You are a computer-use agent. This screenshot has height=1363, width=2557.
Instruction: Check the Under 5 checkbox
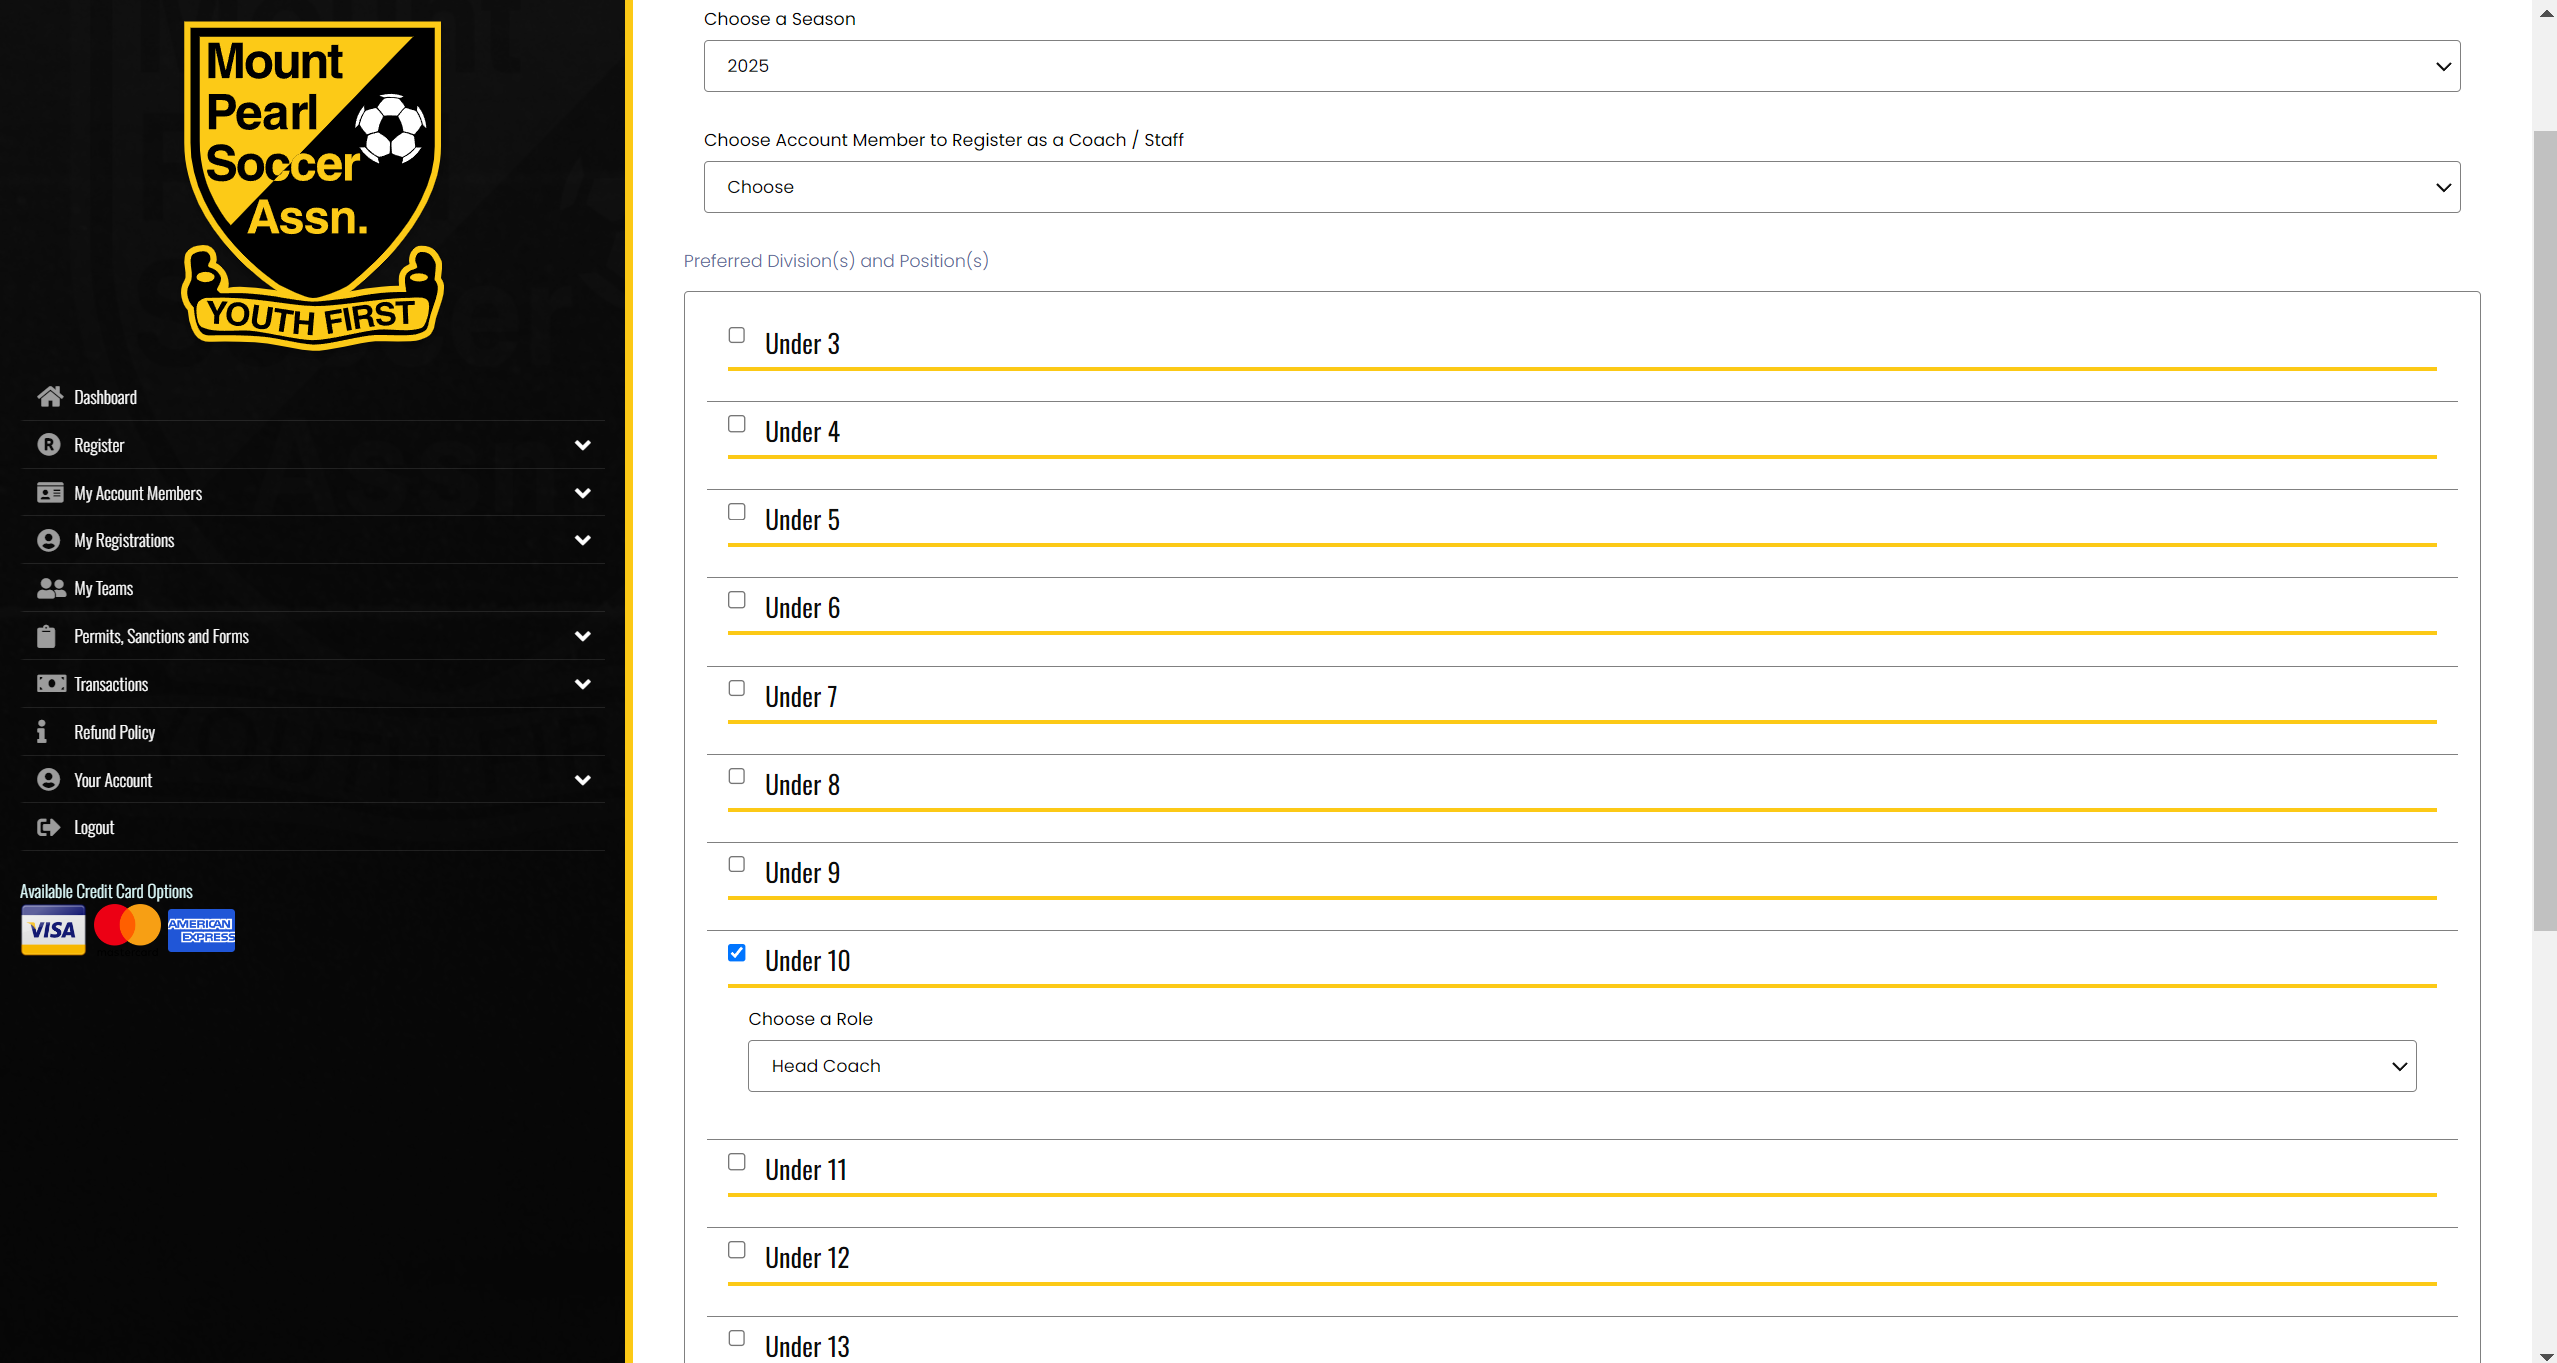(x=737, y=512)
